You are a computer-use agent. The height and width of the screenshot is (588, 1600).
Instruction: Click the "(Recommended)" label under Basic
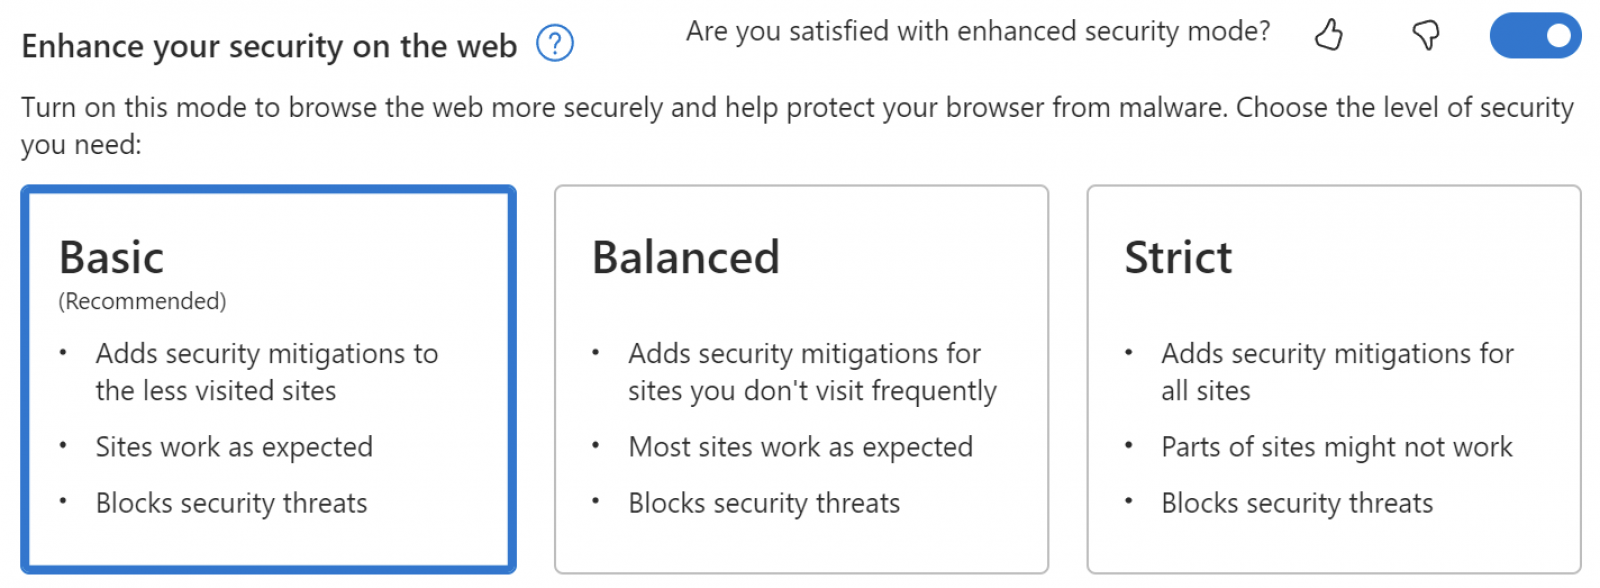click(142, 301)
